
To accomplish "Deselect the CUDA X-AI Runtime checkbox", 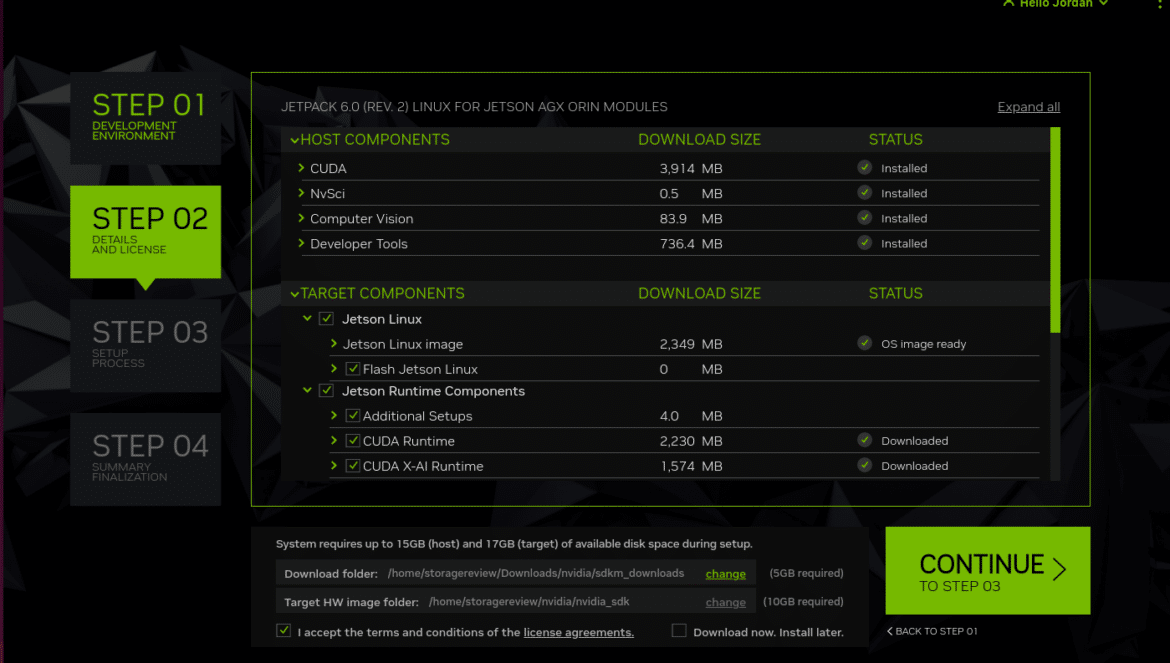I will pos(353,466).
